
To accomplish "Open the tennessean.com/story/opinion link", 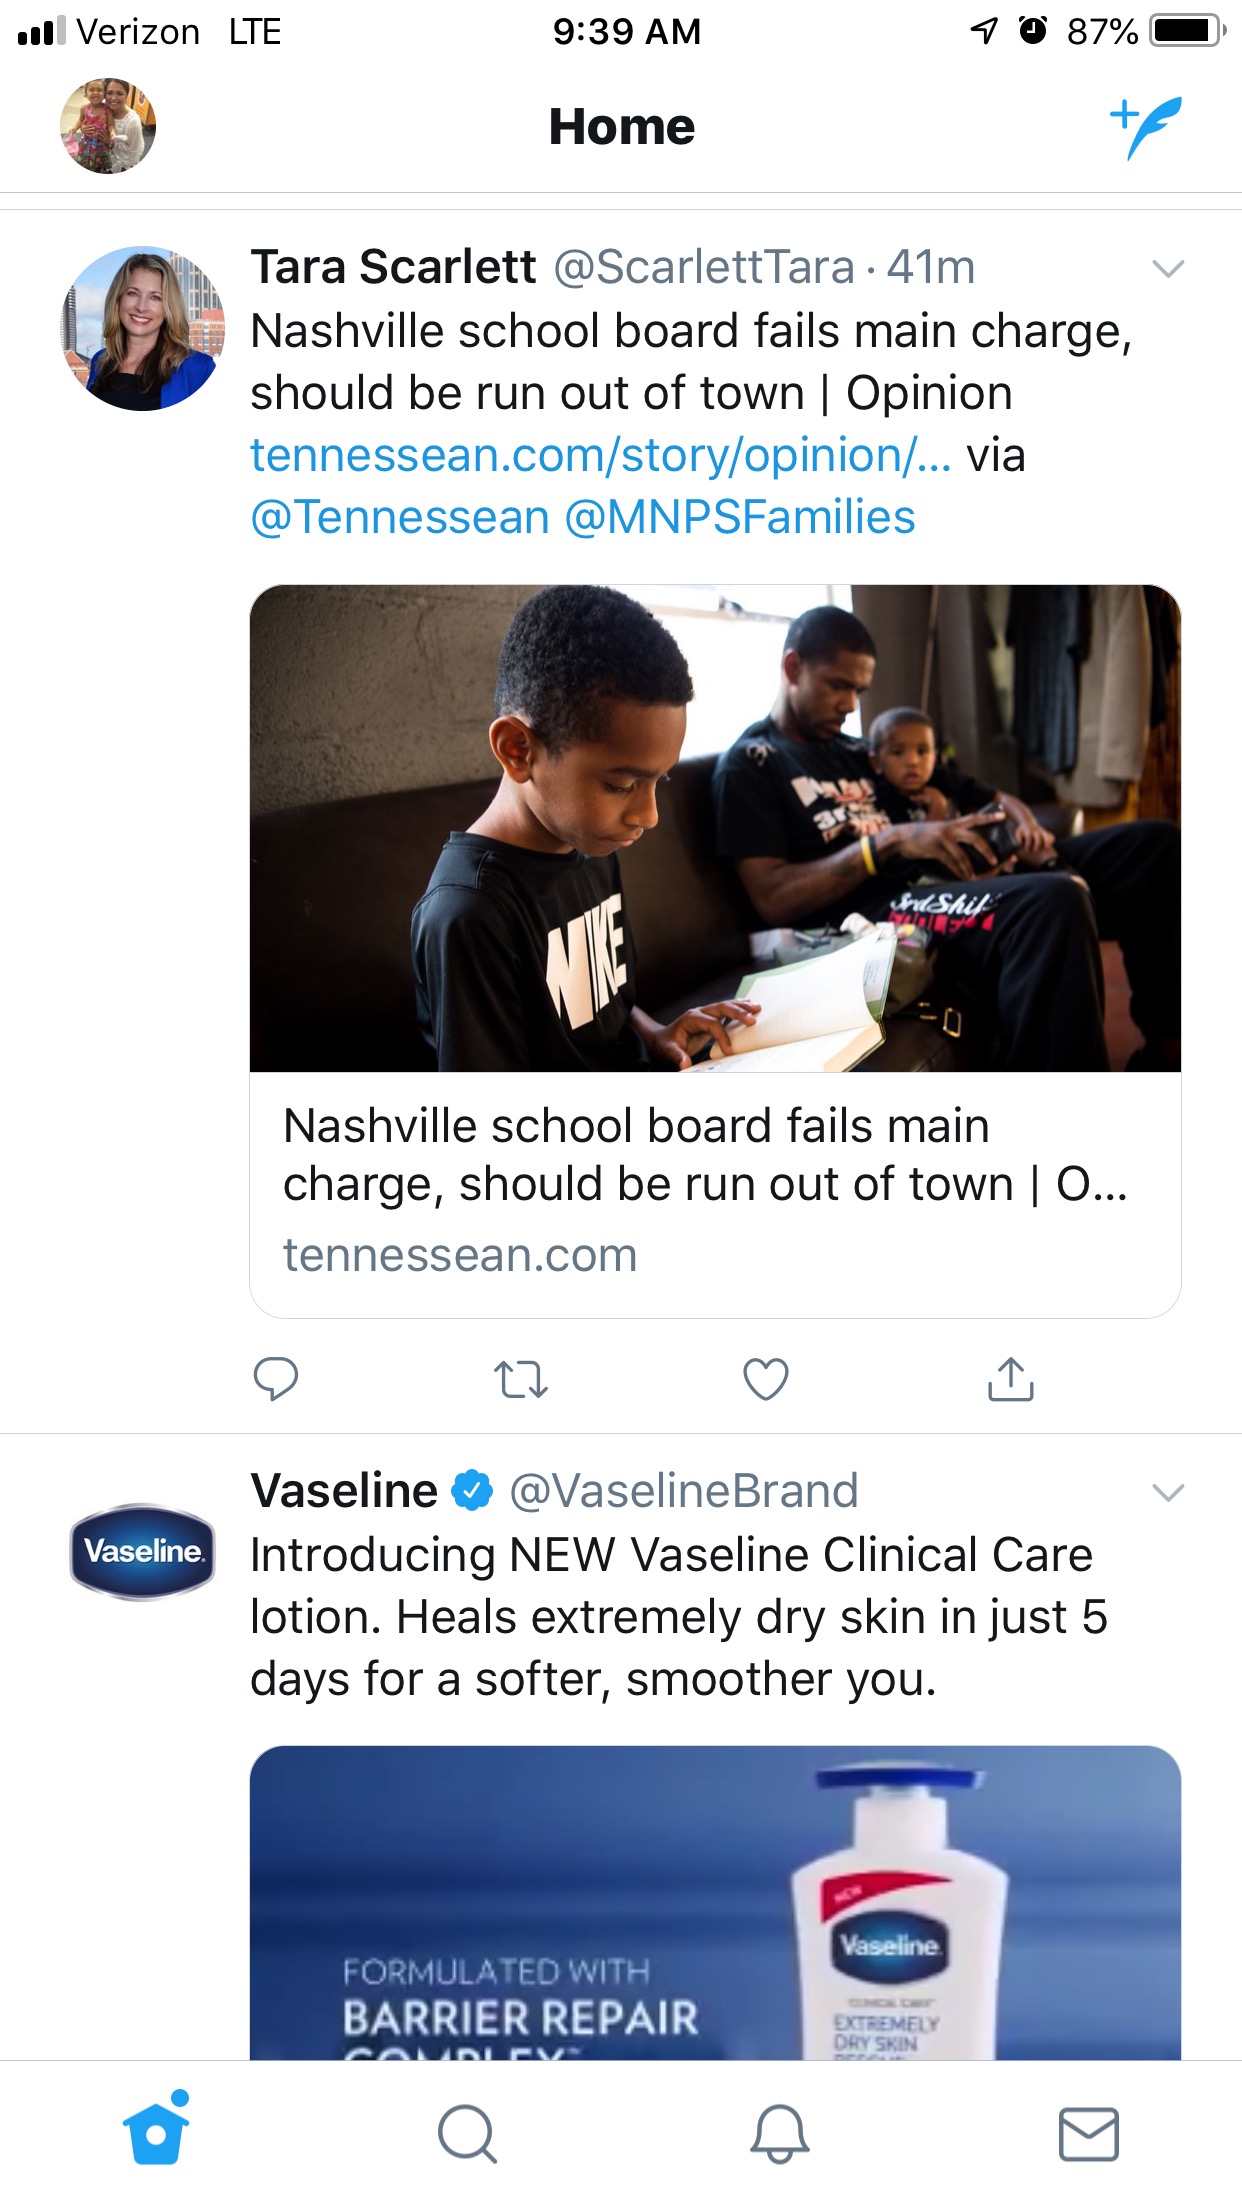I will click(x=600, y=456).
